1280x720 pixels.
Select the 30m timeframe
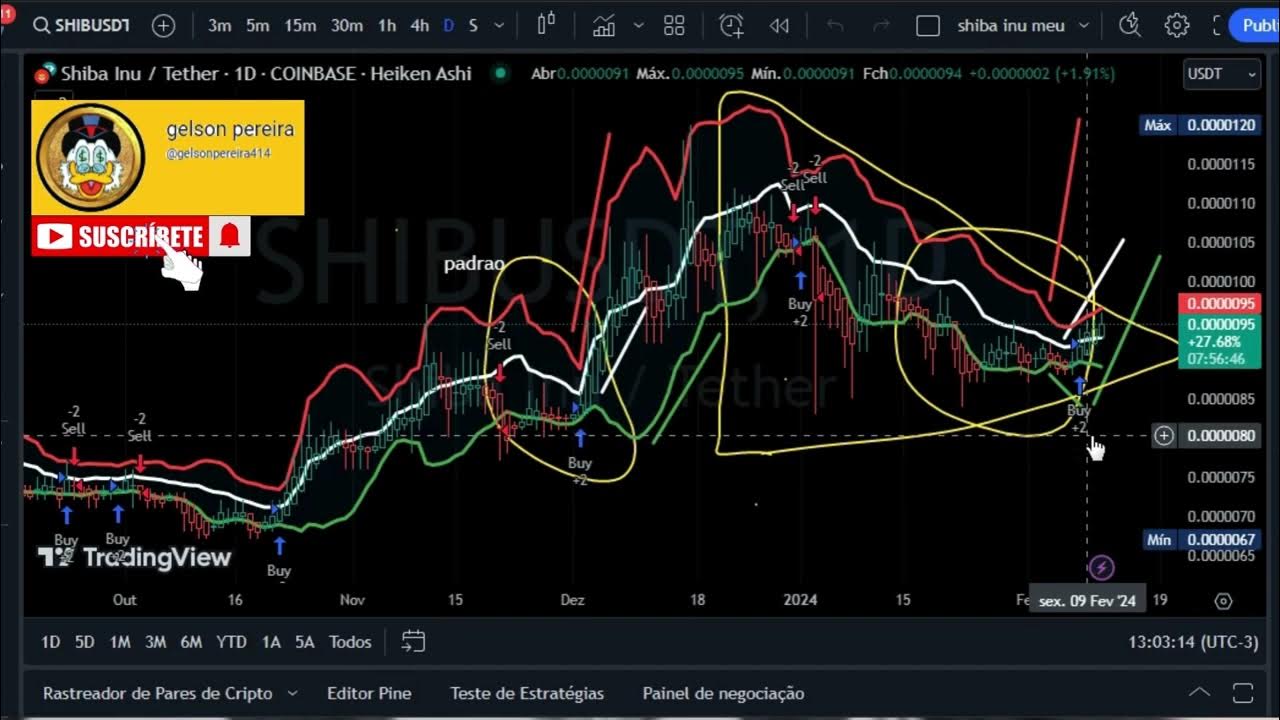(346, 25)
